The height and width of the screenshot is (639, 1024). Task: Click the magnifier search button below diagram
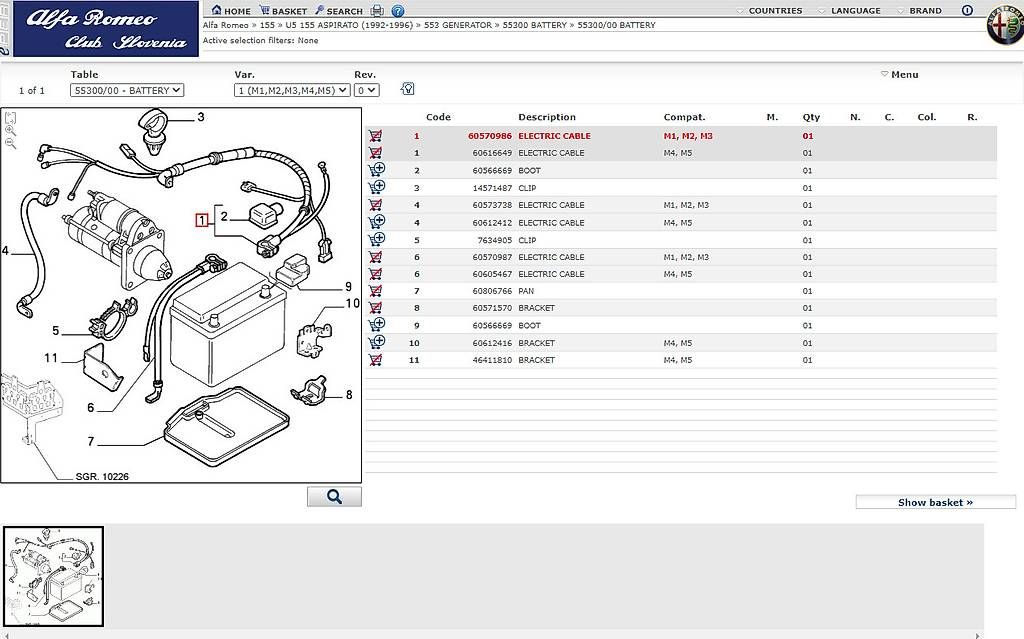coord(334,497)
